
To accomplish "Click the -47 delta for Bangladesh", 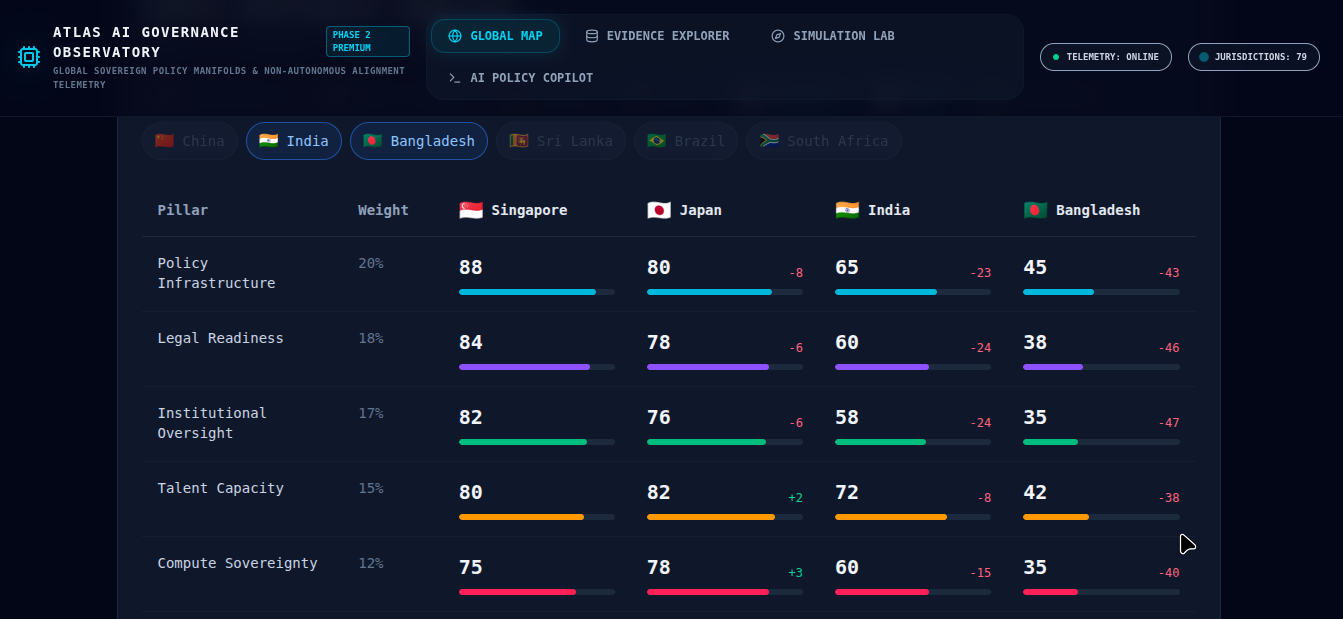I will point(1169,423).
